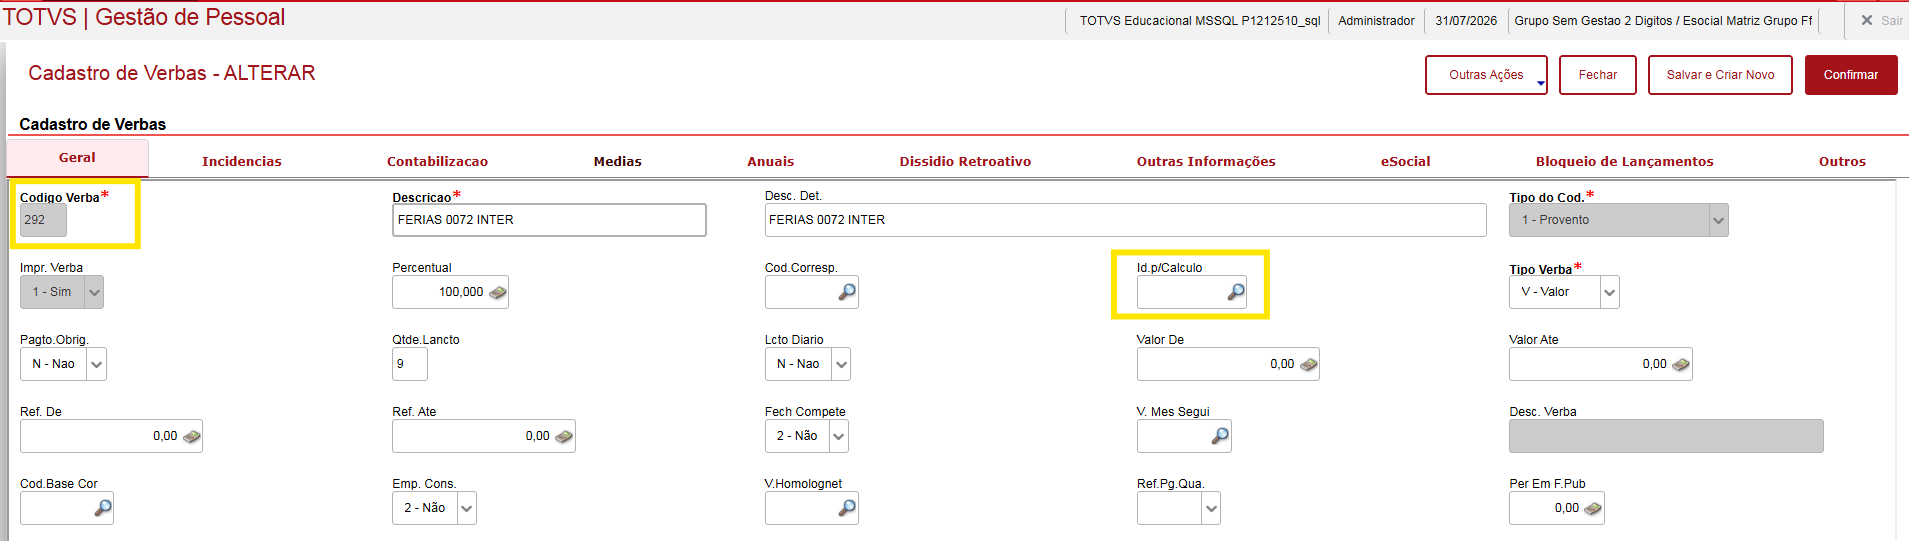Open lookup magnifier for Id.p/Calculo
Screen dimensions: 1909x541
(x=1236, y=292)
